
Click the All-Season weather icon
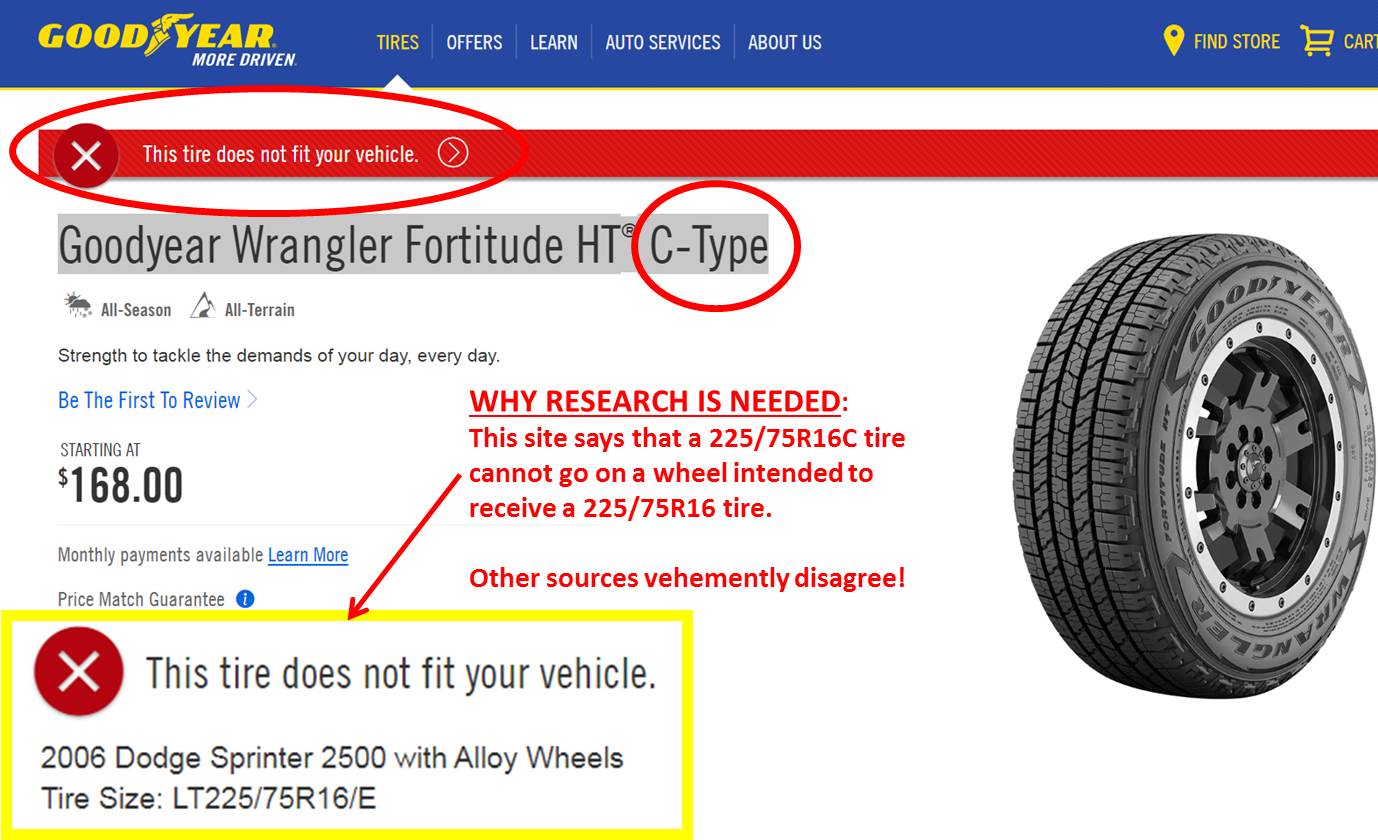click(x=78, y=305)
